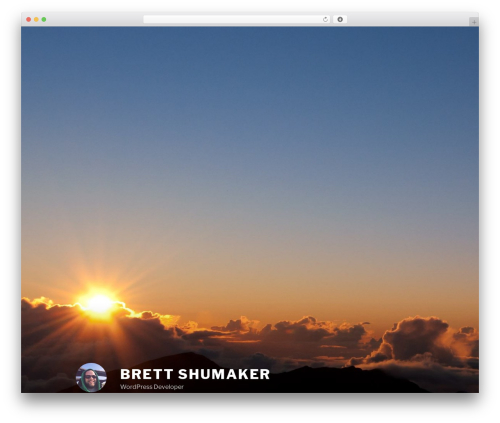Click the reload icon in address bar
This screenshot has height=423, width=500.
tap(325, 20)
